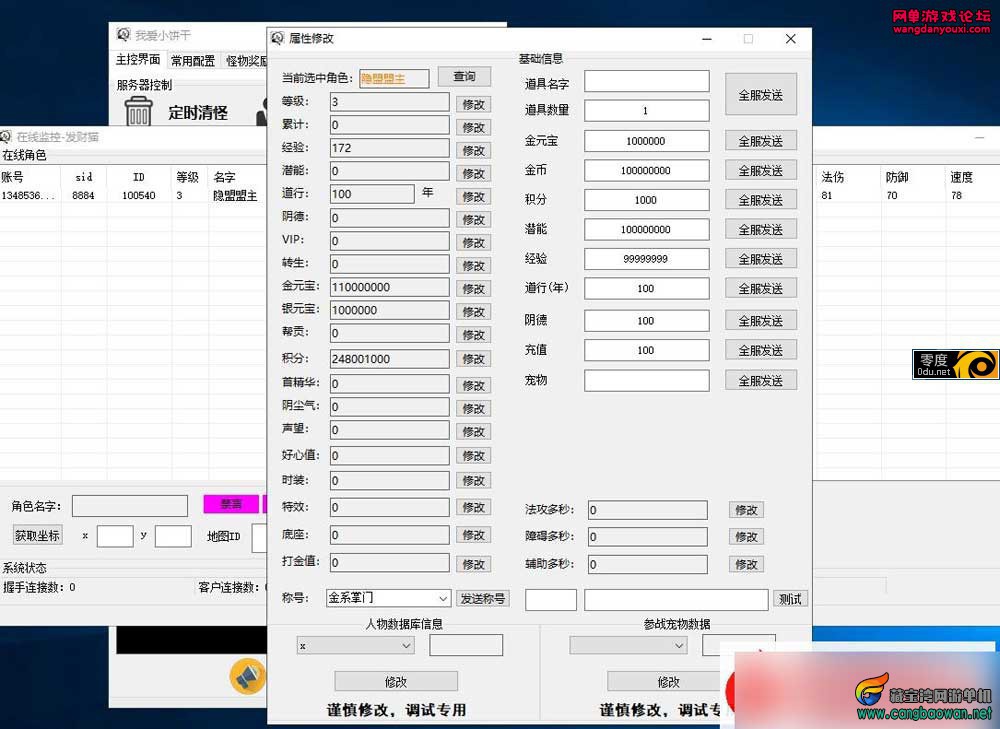Image resolution: width=1000 pixels, height=729 pixels.
Task: Click 修改 button for 法攻多秒
Action: coord(746,510)
